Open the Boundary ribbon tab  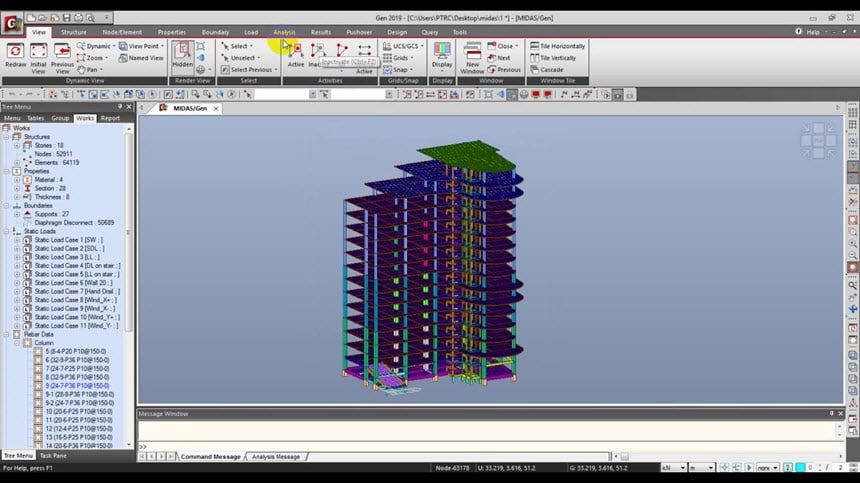pos(215,32)
